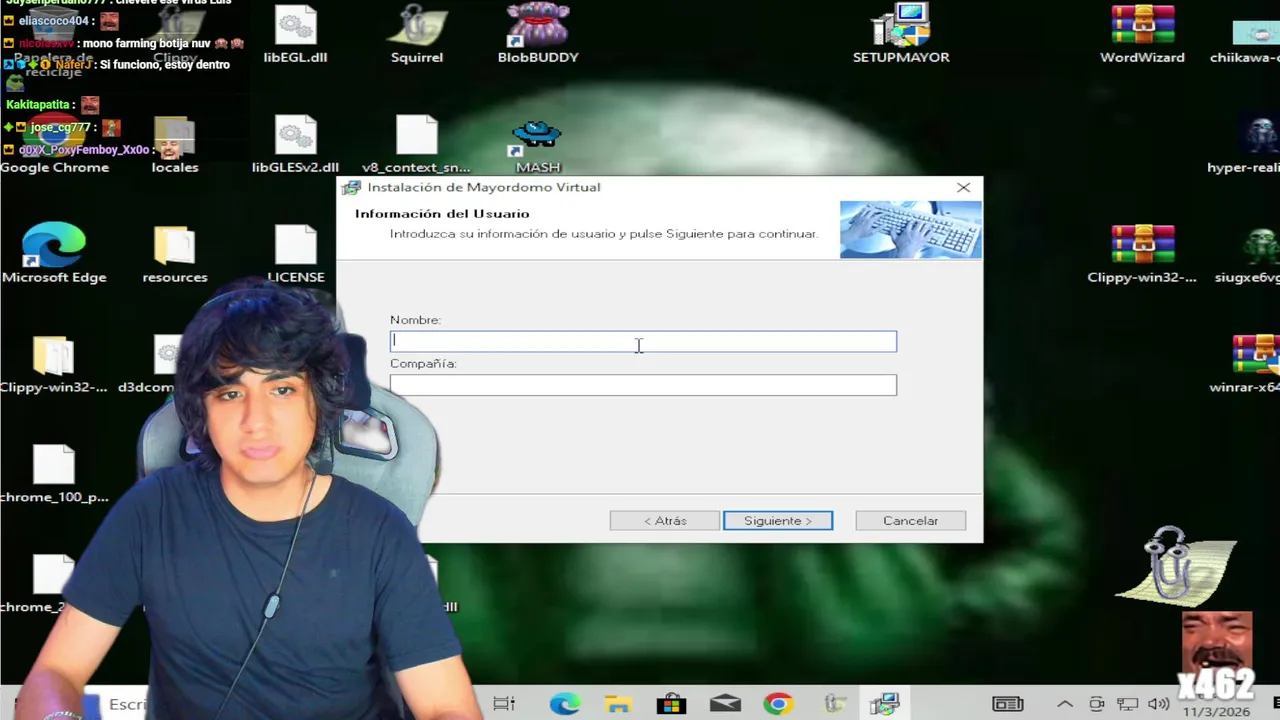Viewport: 1280px width, 720px height.
Task: Open network status in system tray
Action: point(1128,704)
